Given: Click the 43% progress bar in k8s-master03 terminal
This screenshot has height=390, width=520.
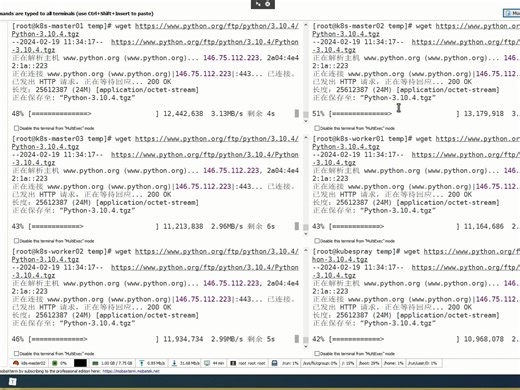Looking at the screenshot, I should point(93,226).
